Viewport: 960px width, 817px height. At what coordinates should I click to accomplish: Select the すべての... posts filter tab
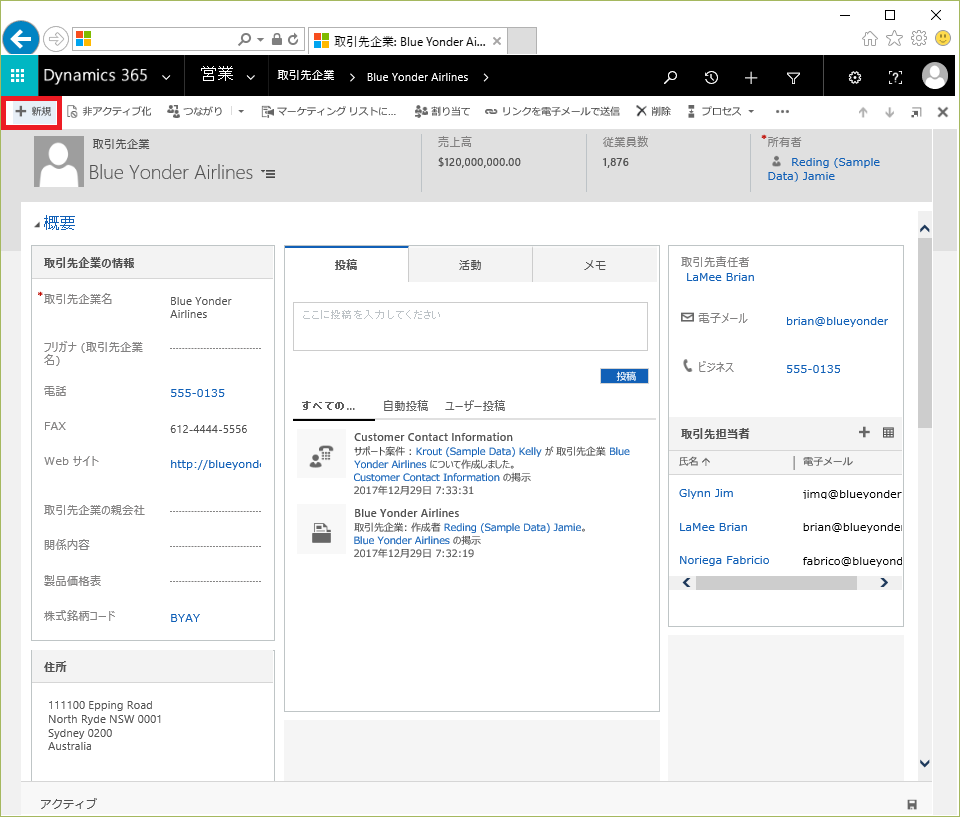[329, 406]
